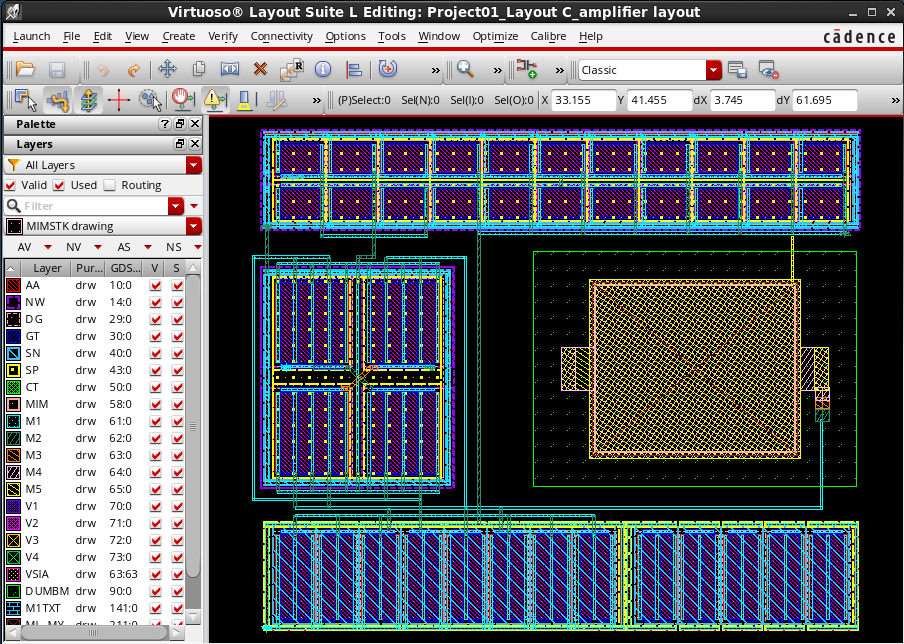Select the selection pointer tool icon

[25, 100]
